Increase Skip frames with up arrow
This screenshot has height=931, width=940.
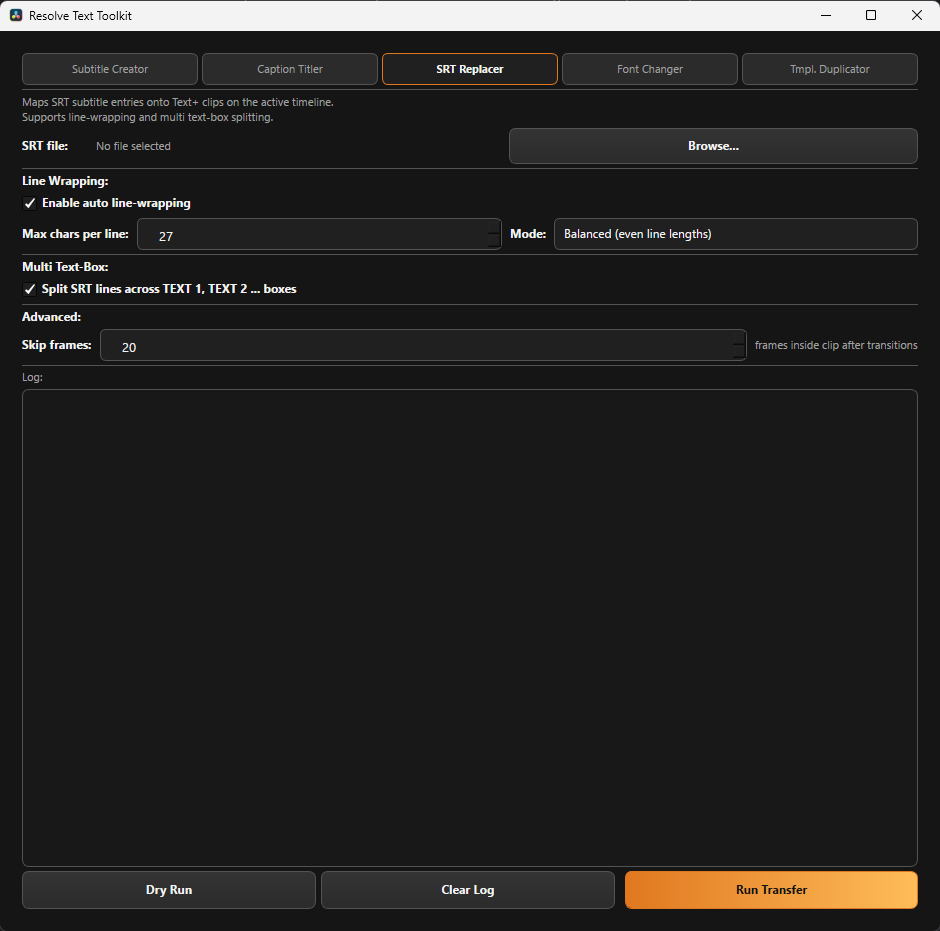tap(739, 338)
